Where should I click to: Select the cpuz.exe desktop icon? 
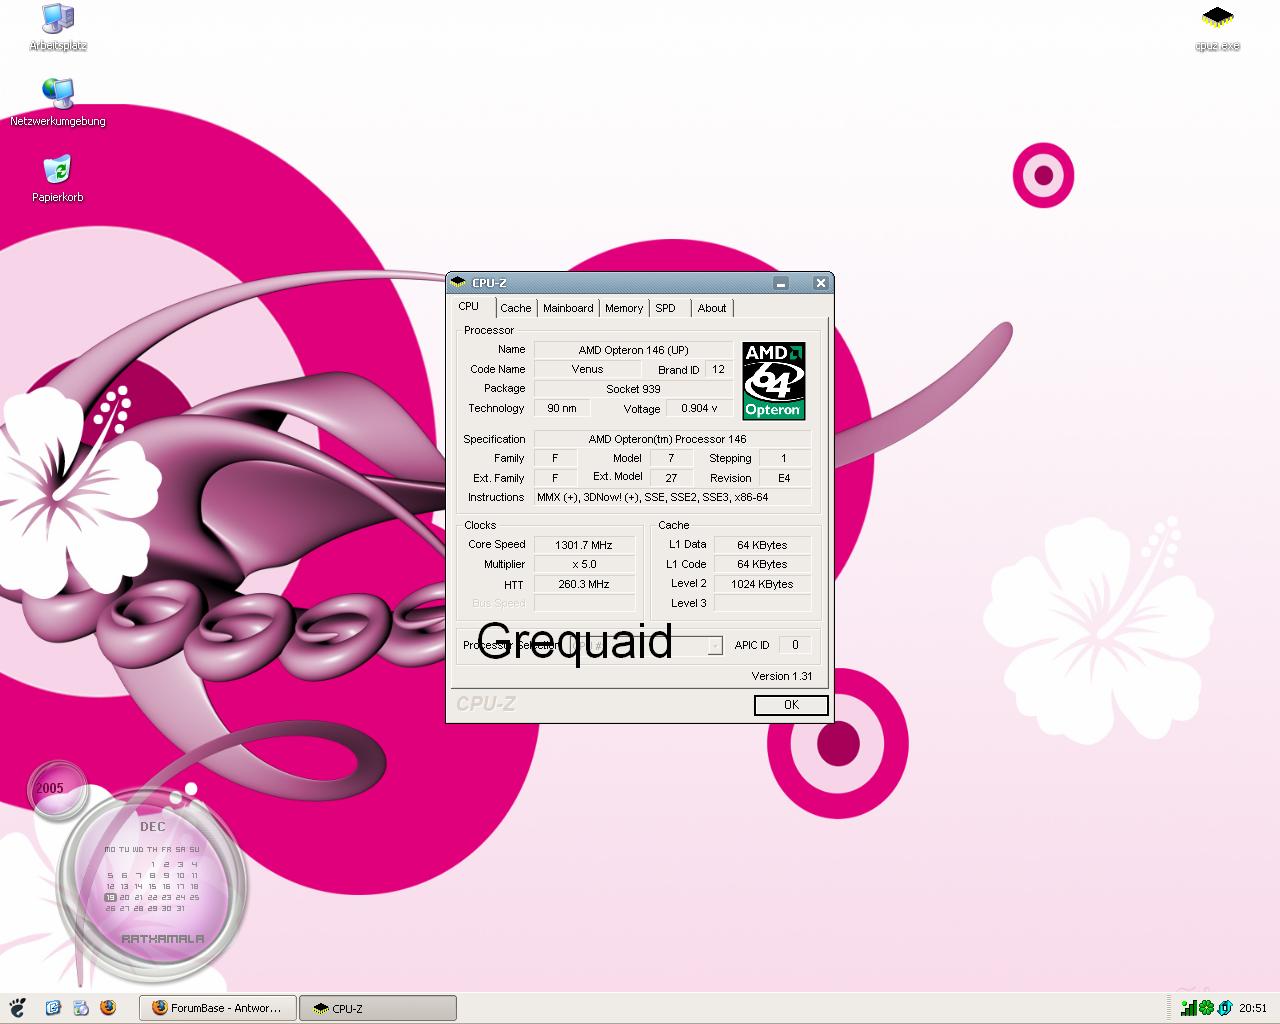tap(1217, 27)
